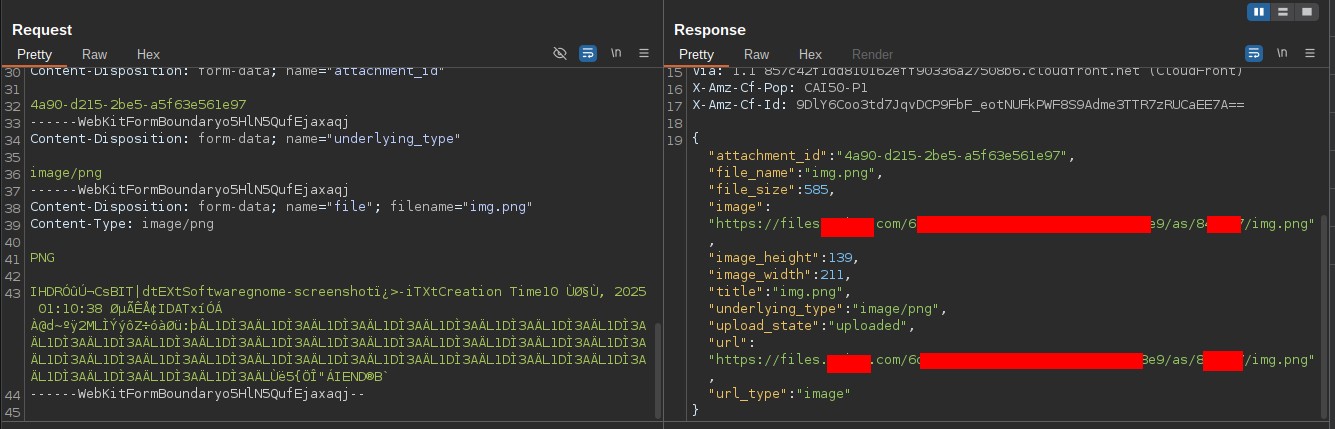1335x429 pixels.
Task: Open Response panel hamburger options menu
Action: (x=1309, y=53)
